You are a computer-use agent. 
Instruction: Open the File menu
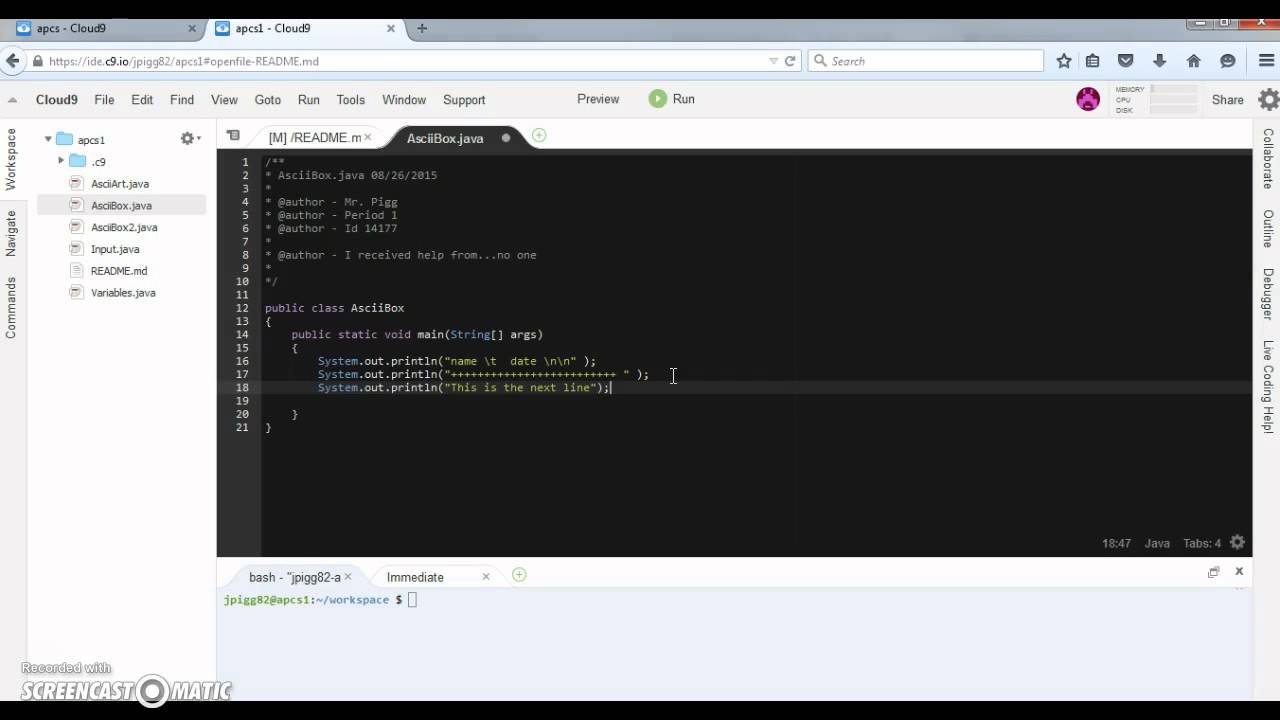[x=104, y=100]
